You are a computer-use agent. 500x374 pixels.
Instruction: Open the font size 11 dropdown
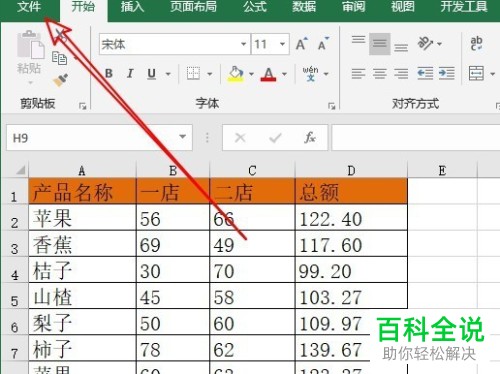click(x=282, y=44)
